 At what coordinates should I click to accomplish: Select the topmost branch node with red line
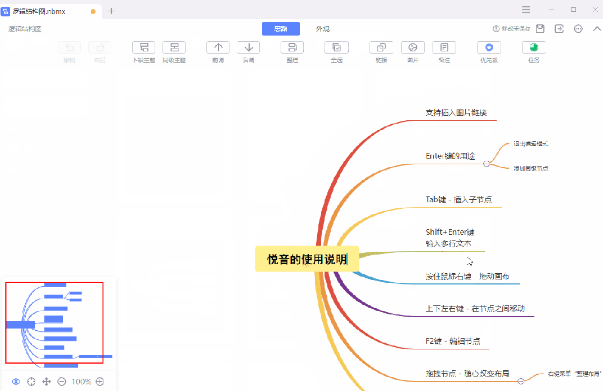pyautogui.click(x=456, y=113)
